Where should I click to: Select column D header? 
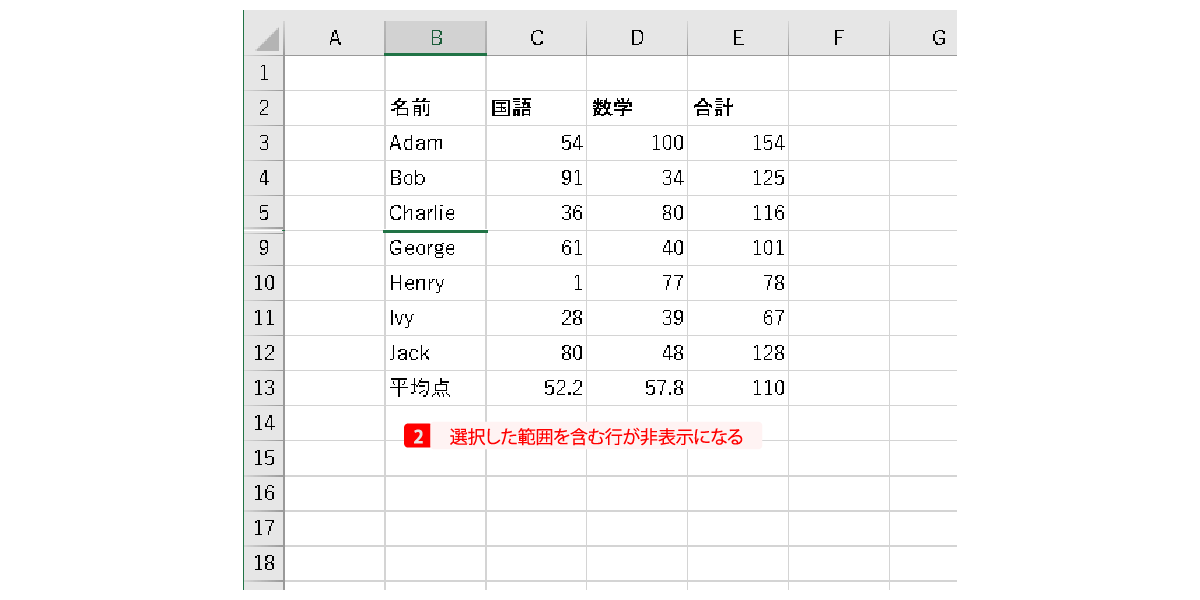point(637,38)
